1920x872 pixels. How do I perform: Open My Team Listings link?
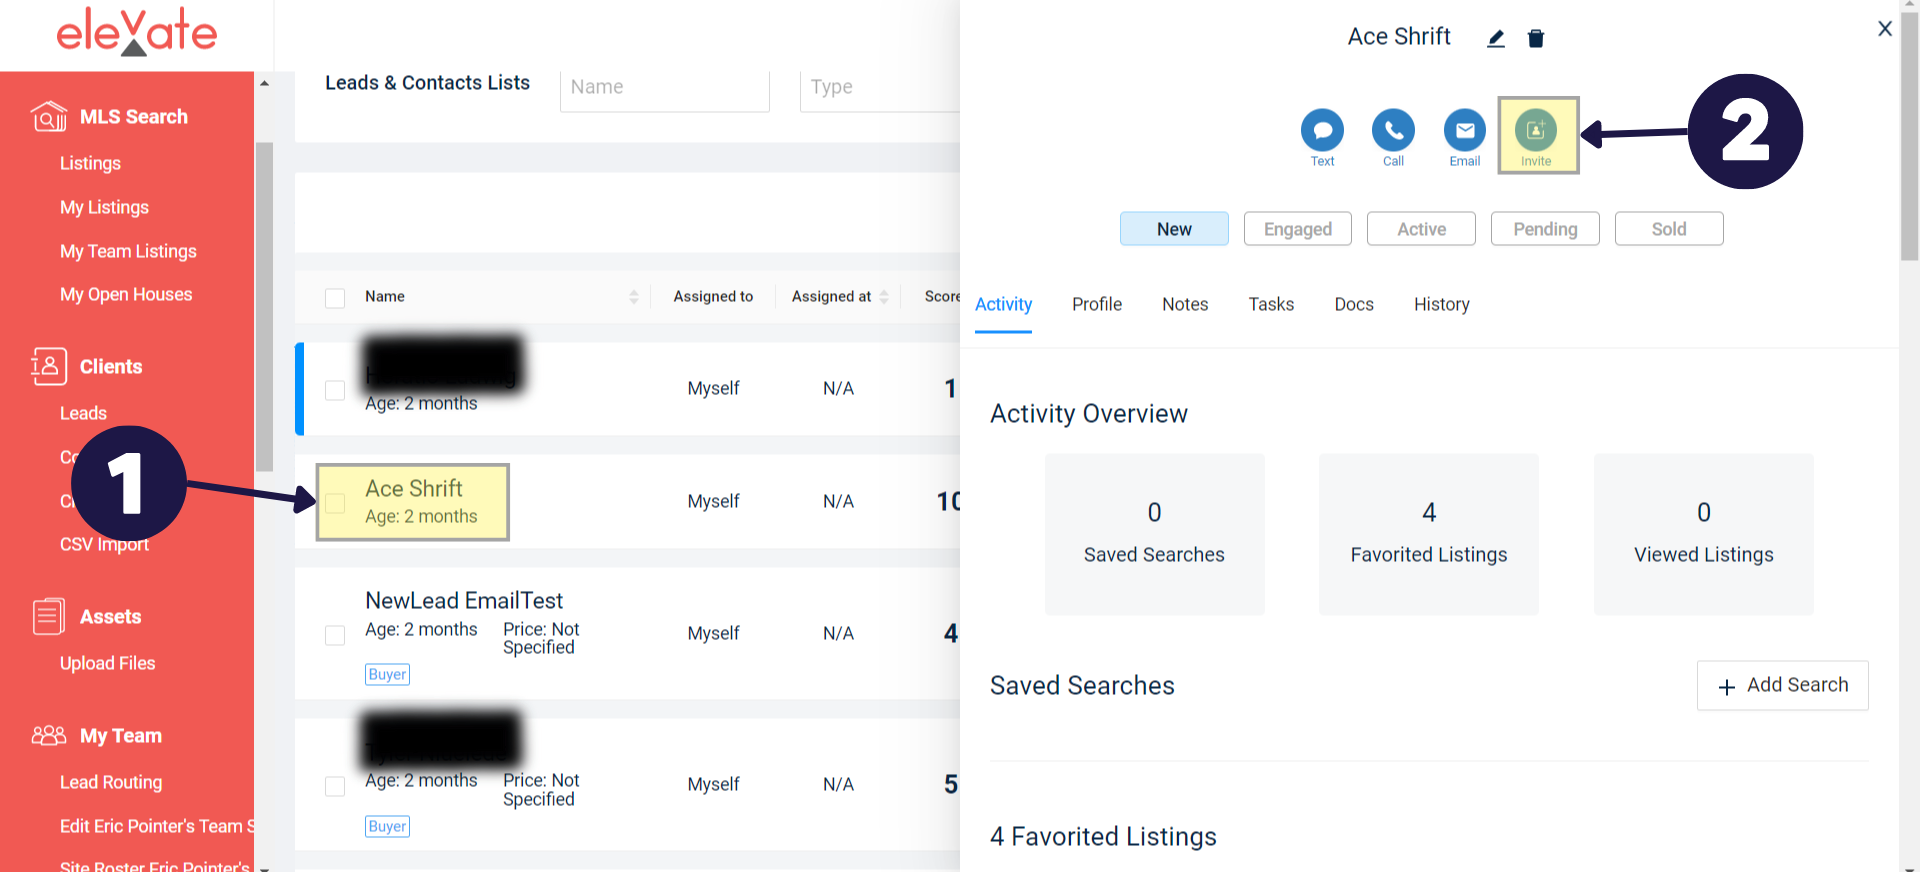128,251
